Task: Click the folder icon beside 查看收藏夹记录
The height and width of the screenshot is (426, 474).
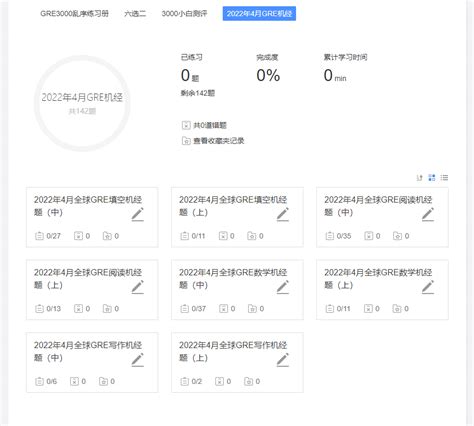Action: click(x=186, y=141)
